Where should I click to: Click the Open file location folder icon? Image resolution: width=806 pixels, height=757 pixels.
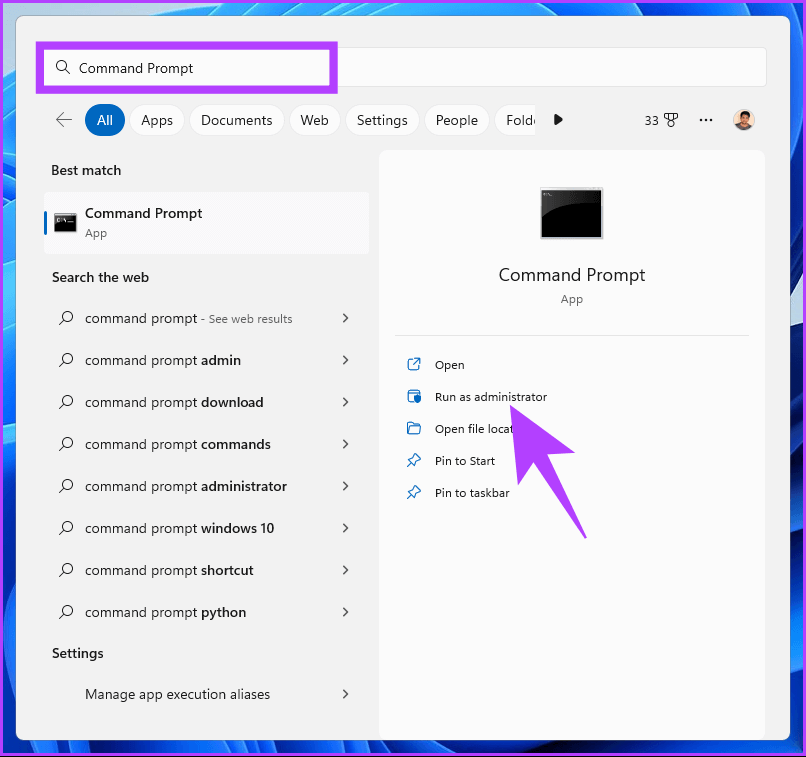click(414, 429)
